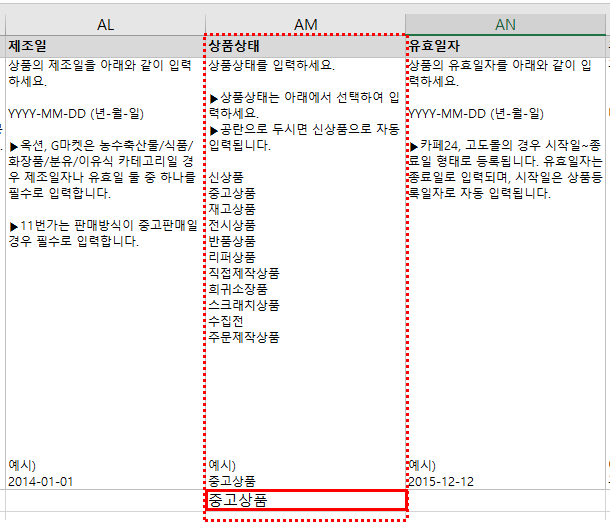Select the red-bordered 중고상품 input cell
Image resolution: width=610 pixels, height=522 pixels.
coord(305,500)
